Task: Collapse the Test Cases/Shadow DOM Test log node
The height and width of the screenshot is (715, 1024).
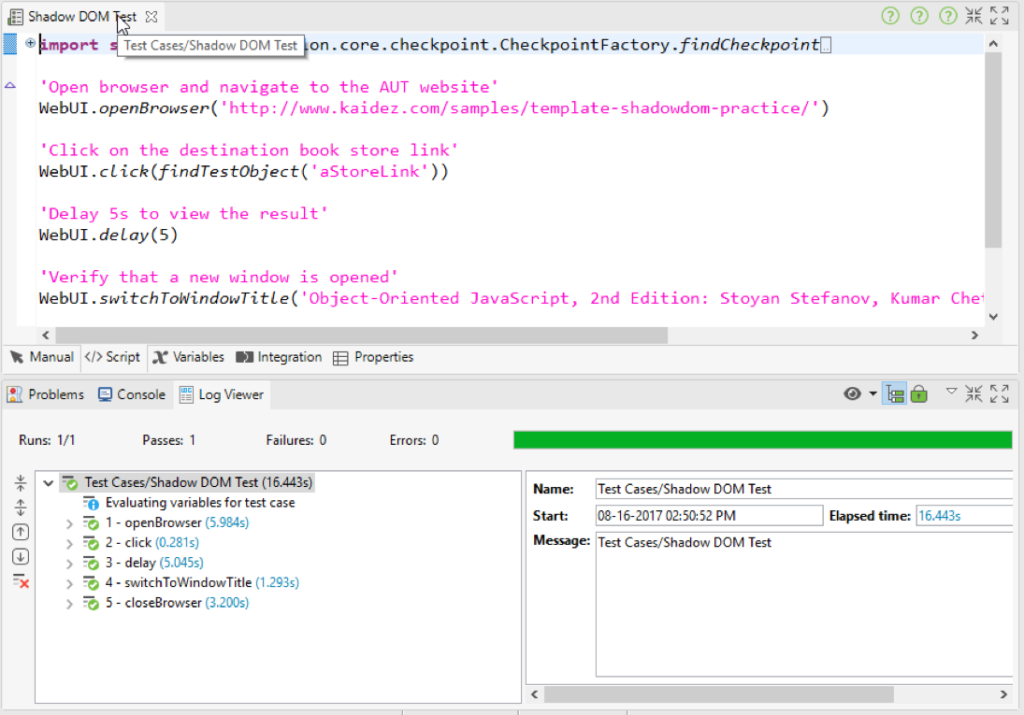Action: (48, 483)
